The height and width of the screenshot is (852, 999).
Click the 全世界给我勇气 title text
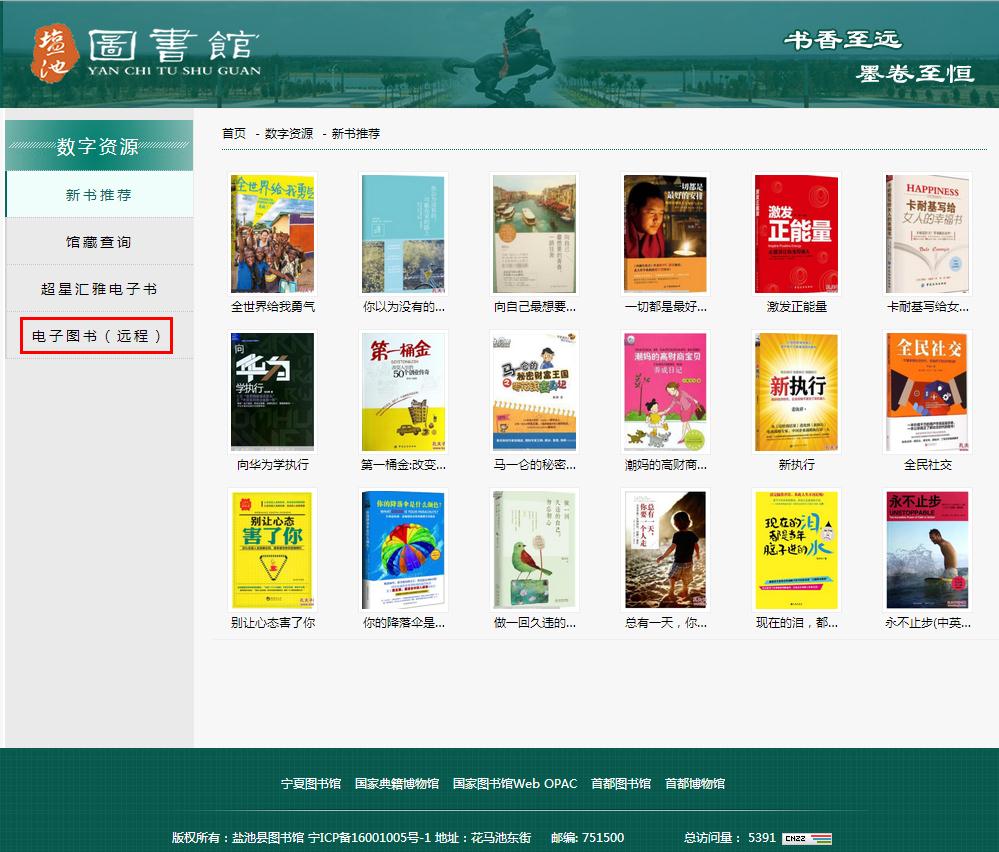273,307
